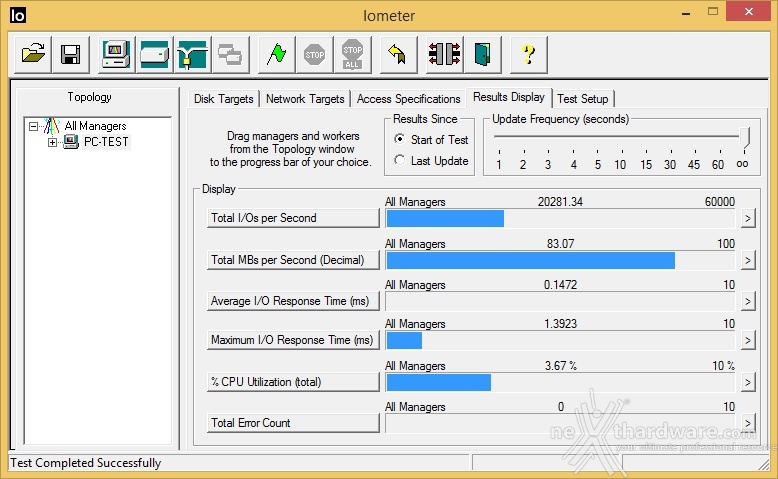
Task: Click the Total I/Os per Second progress bar
Action: coord(560,218)
